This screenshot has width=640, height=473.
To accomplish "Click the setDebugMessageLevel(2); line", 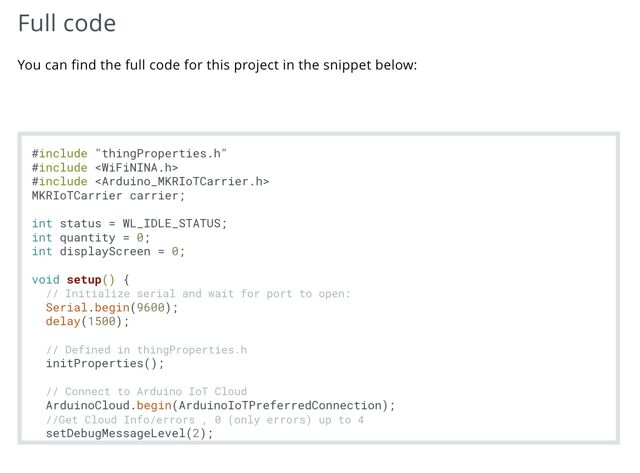I will point(130,434).
